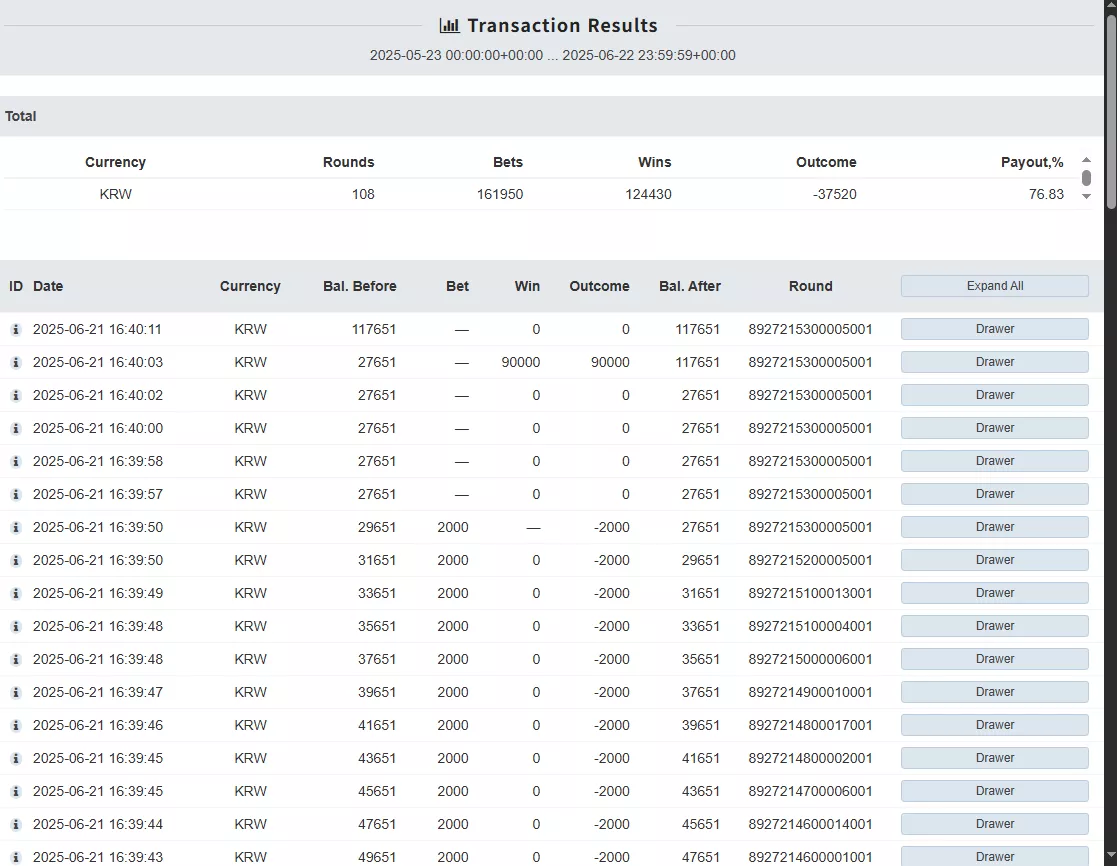Click the Outcome header in transactions table
This screenshot has width=1117, height=866.
(599, 286)
